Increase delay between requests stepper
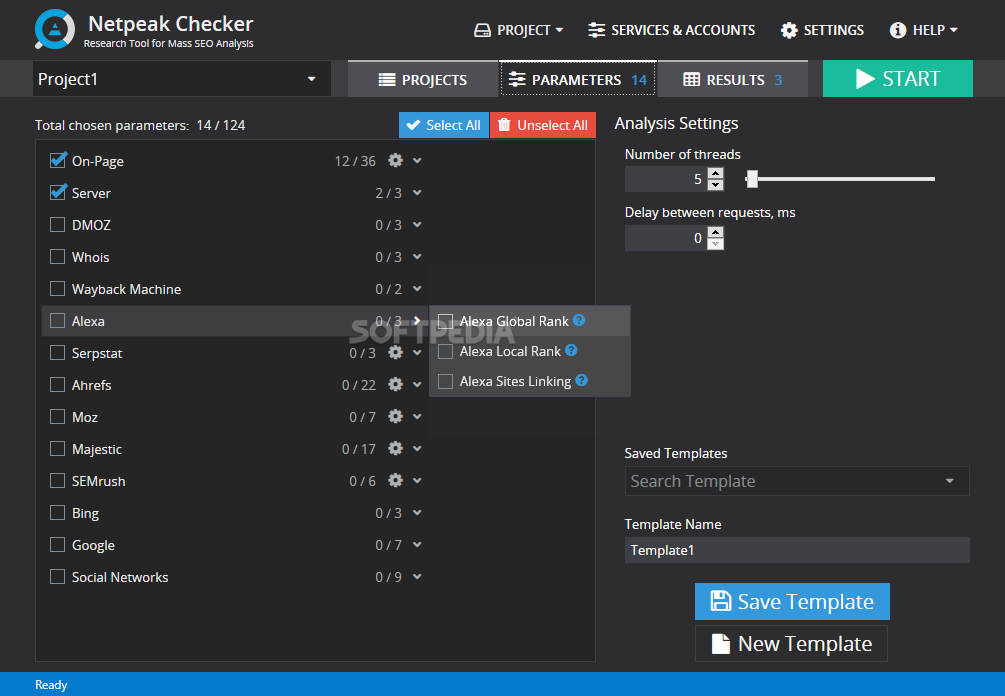 pyautogui.click(x=716, y=232)
